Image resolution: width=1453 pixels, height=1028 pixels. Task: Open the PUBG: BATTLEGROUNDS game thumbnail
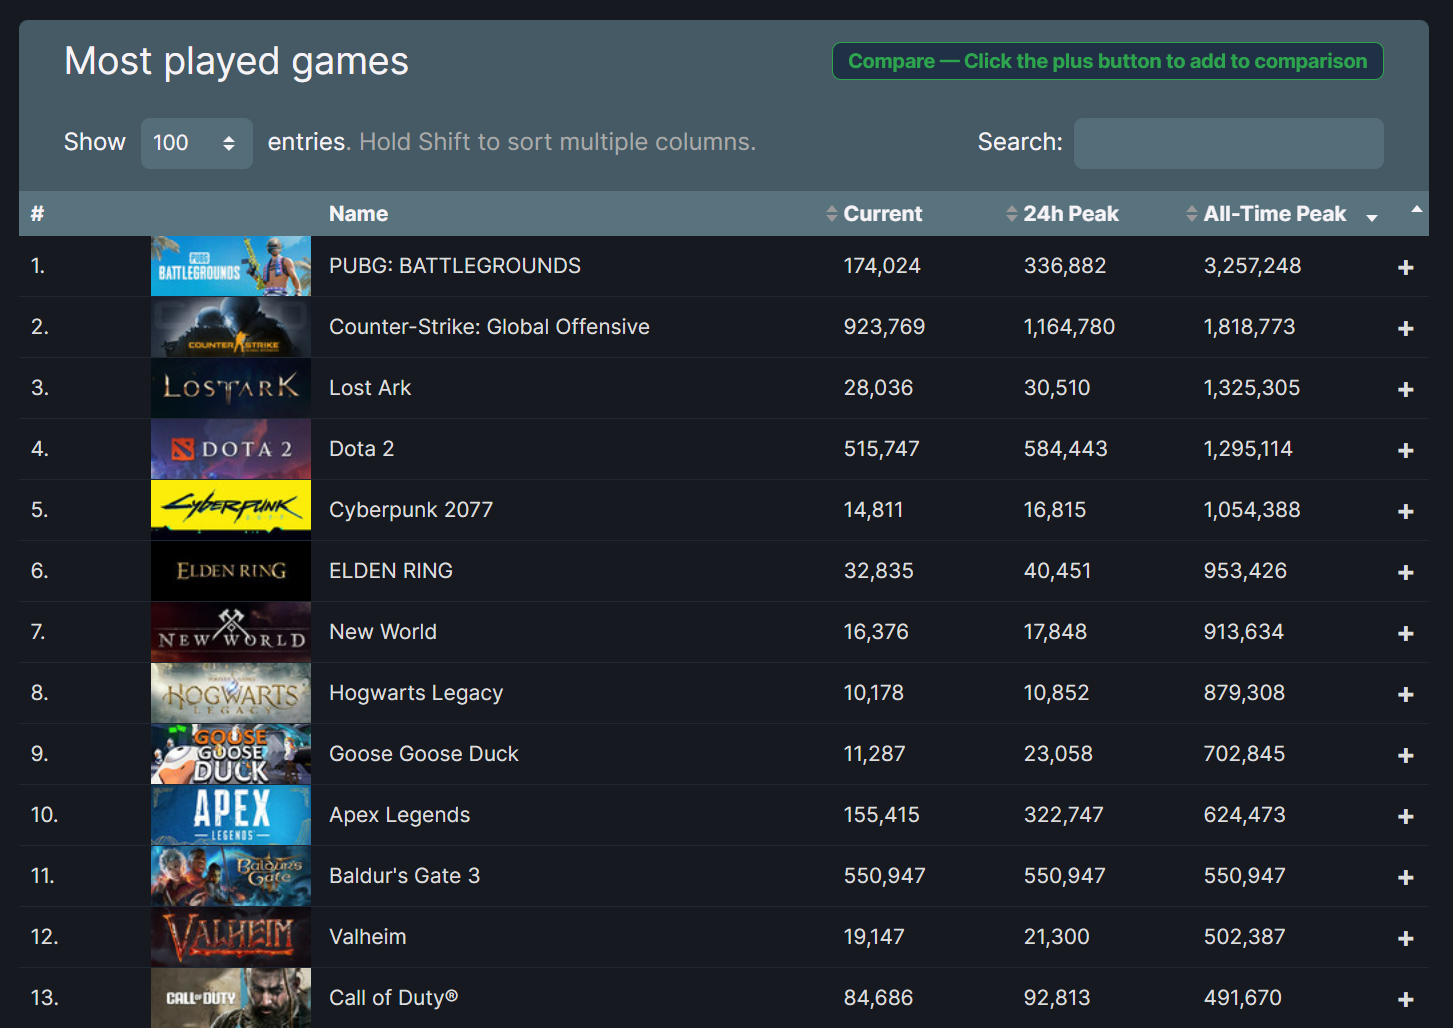coord(231,266)
